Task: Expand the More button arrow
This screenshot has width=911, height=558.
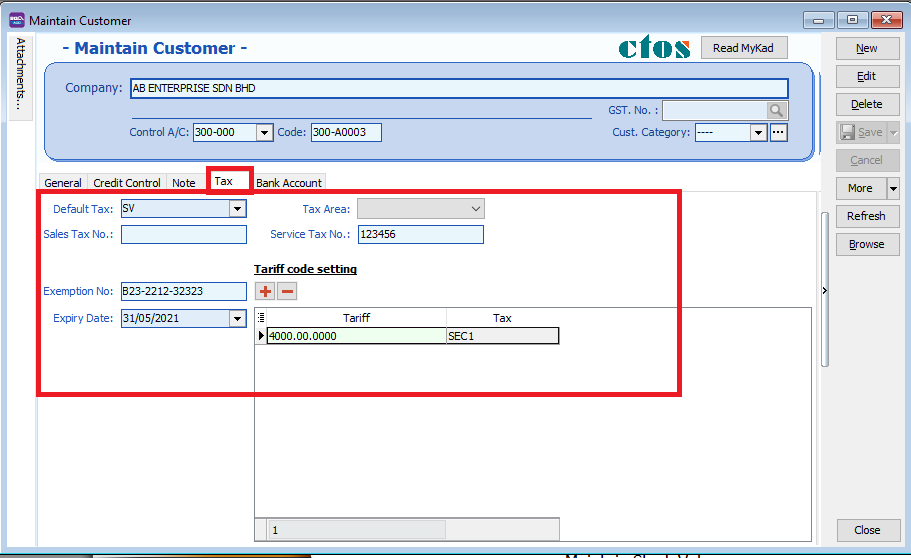Action: 893,188
